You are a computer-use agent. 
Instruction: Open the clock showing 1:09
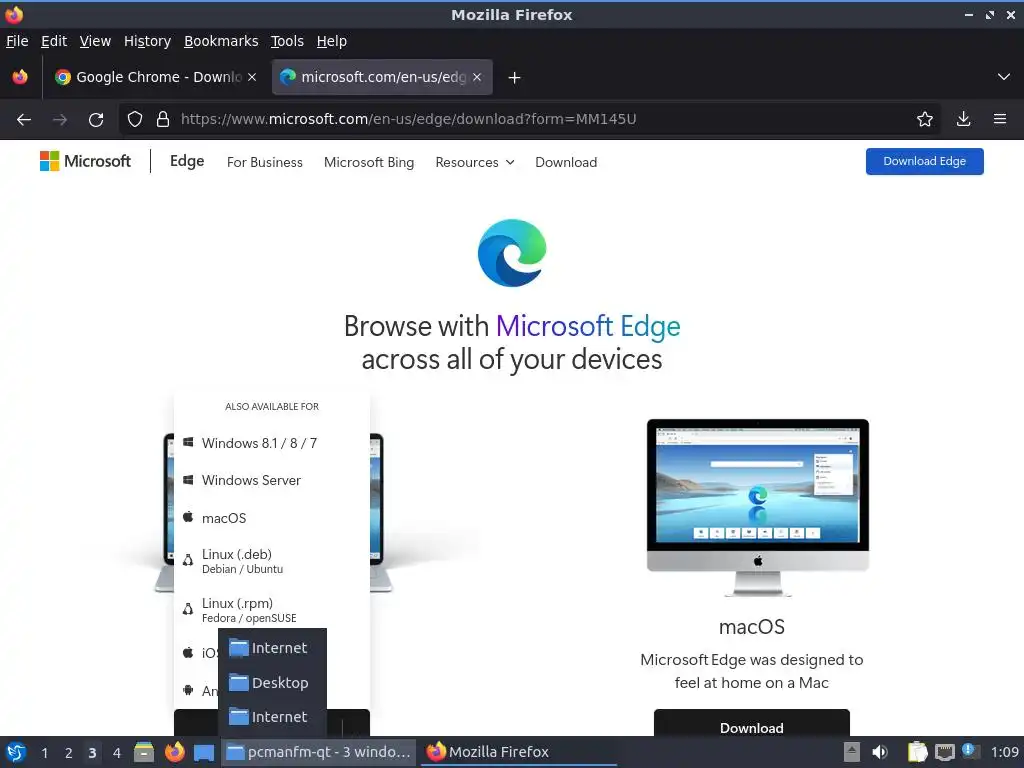pos(1004,752)
